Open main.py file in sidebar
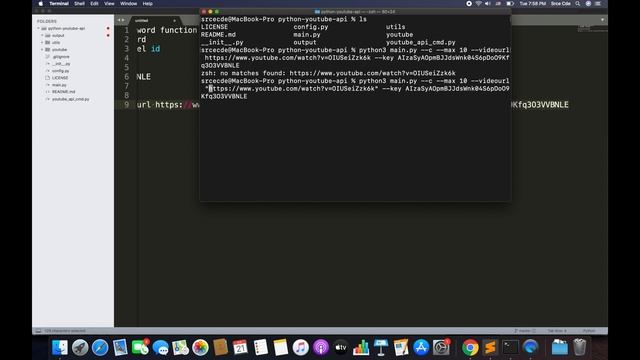Viewport: 640px width, 360px height. click(x=59, y=85)
